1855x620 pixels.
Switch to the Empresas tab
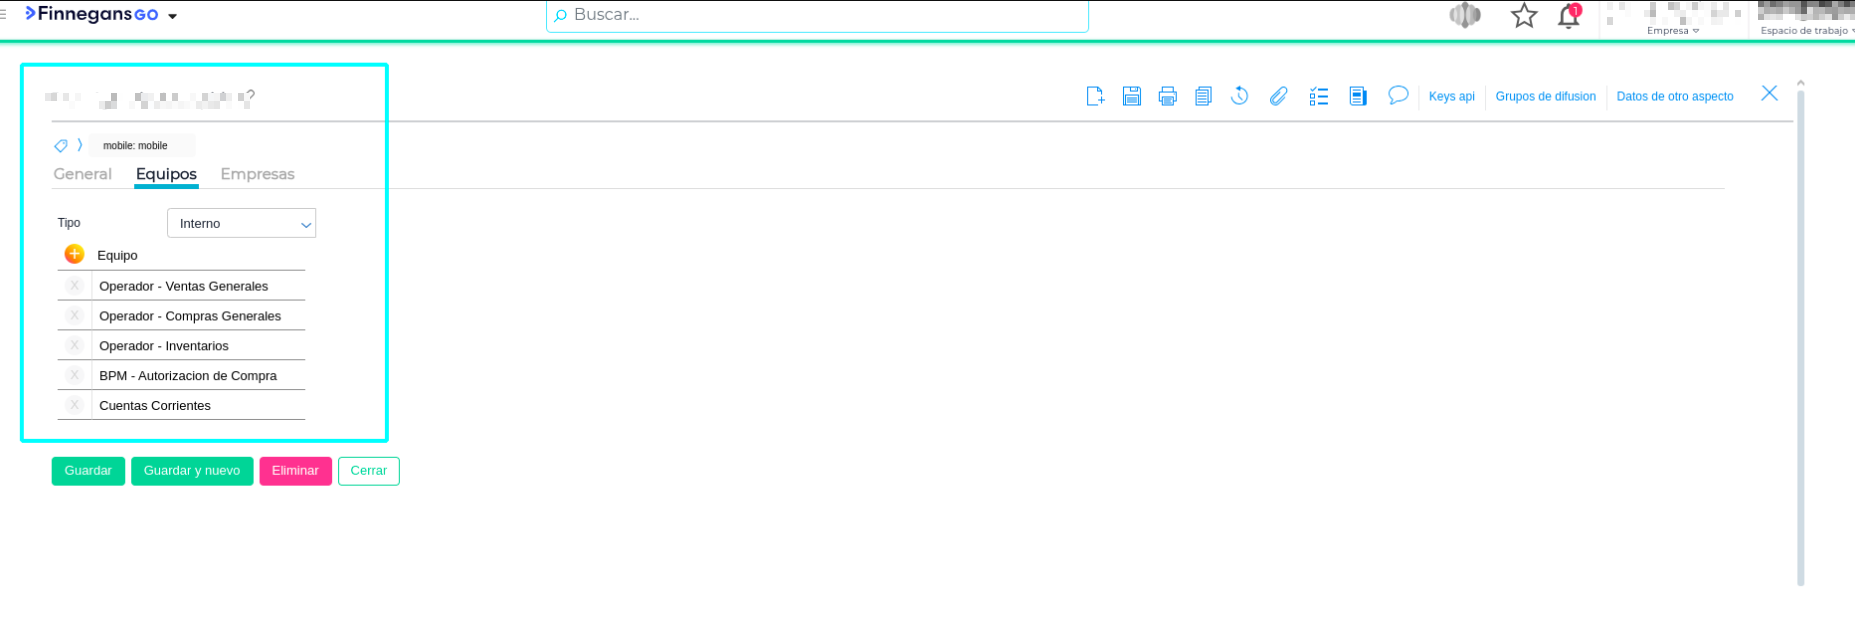click(x=257, y=174)
